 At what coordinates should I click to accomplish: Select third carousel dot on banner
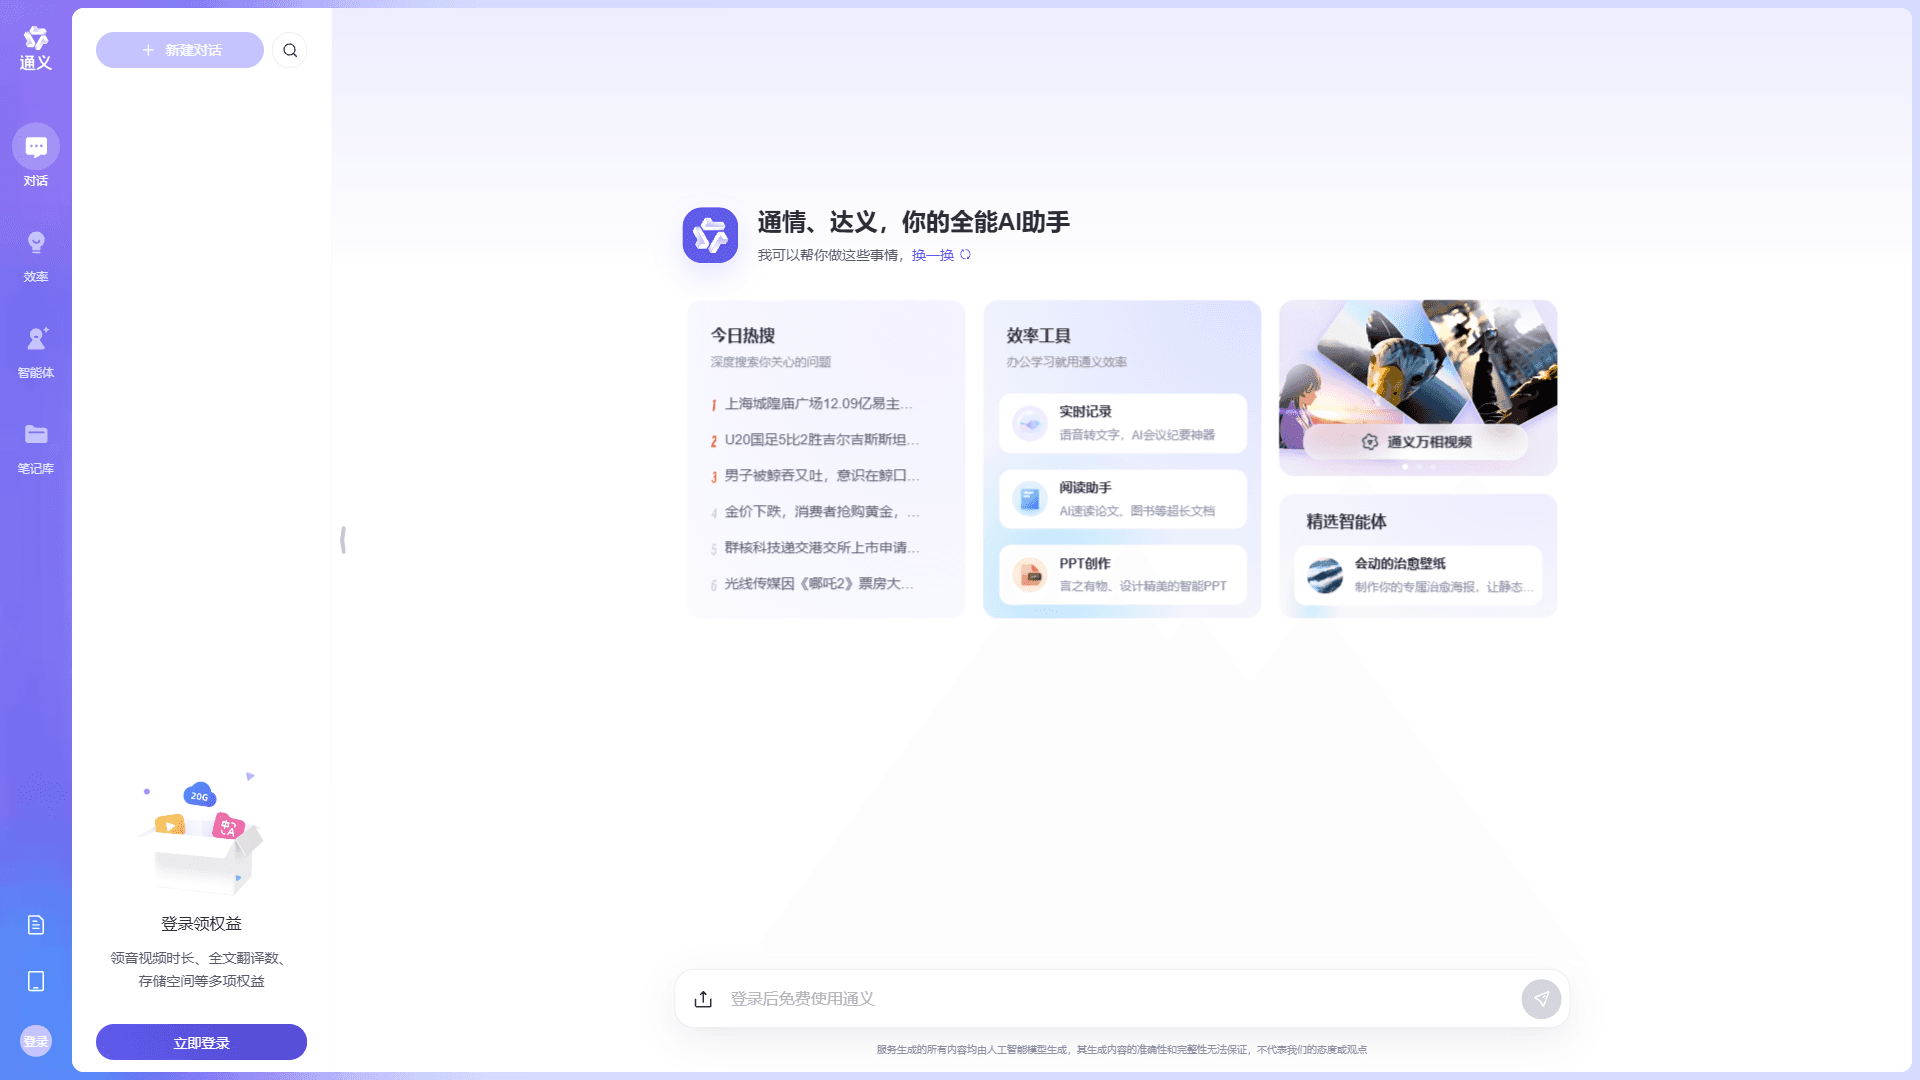coord(1433,467)
